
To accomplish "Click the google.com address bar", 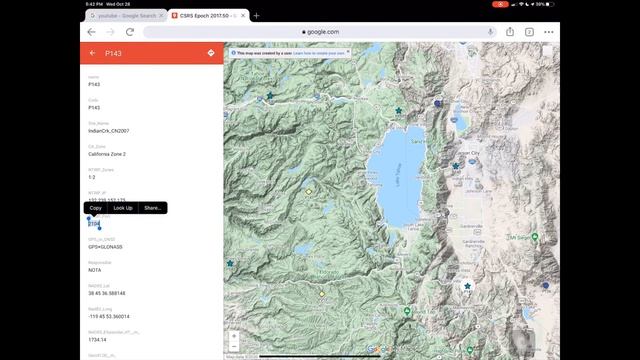I will 320,32.
